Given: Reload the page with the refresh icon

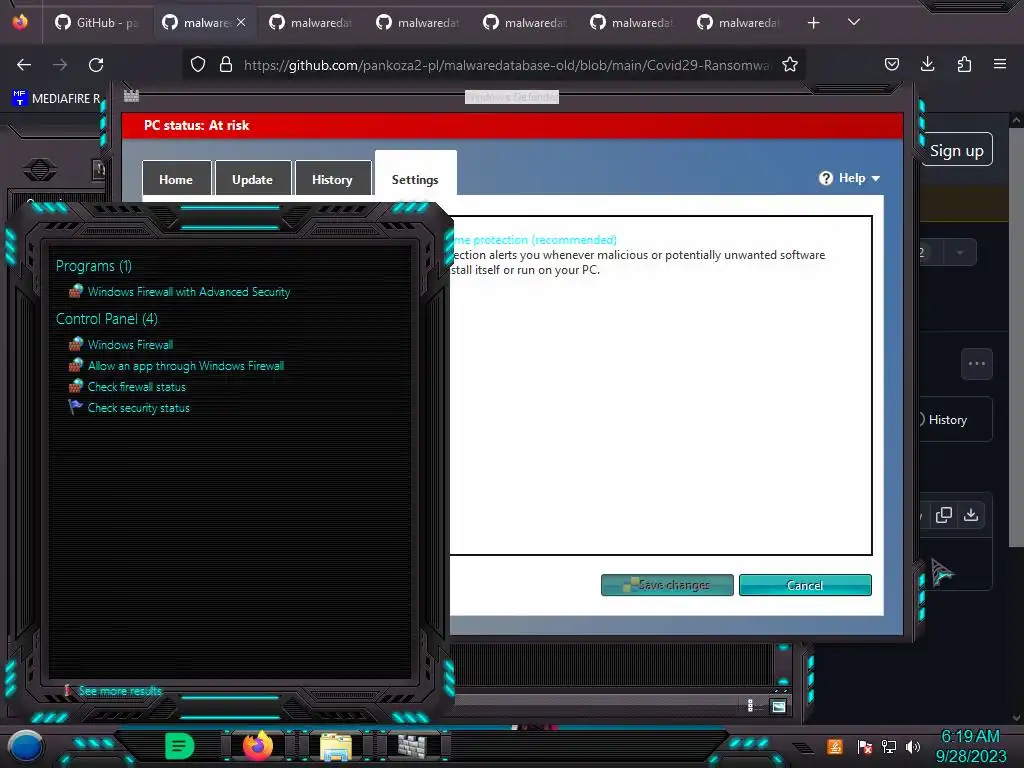Looking at the screenshot, I should 96,65.
